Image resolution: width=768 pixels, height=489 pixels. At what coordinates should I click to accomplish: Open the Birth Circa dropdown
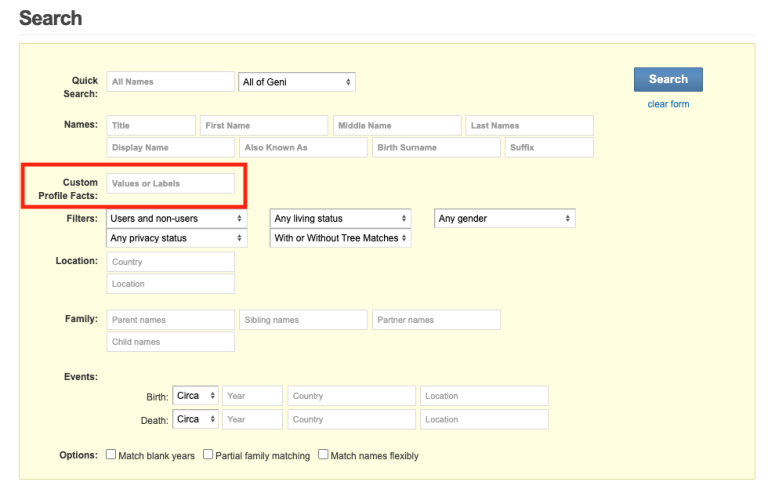coord(195,396)
